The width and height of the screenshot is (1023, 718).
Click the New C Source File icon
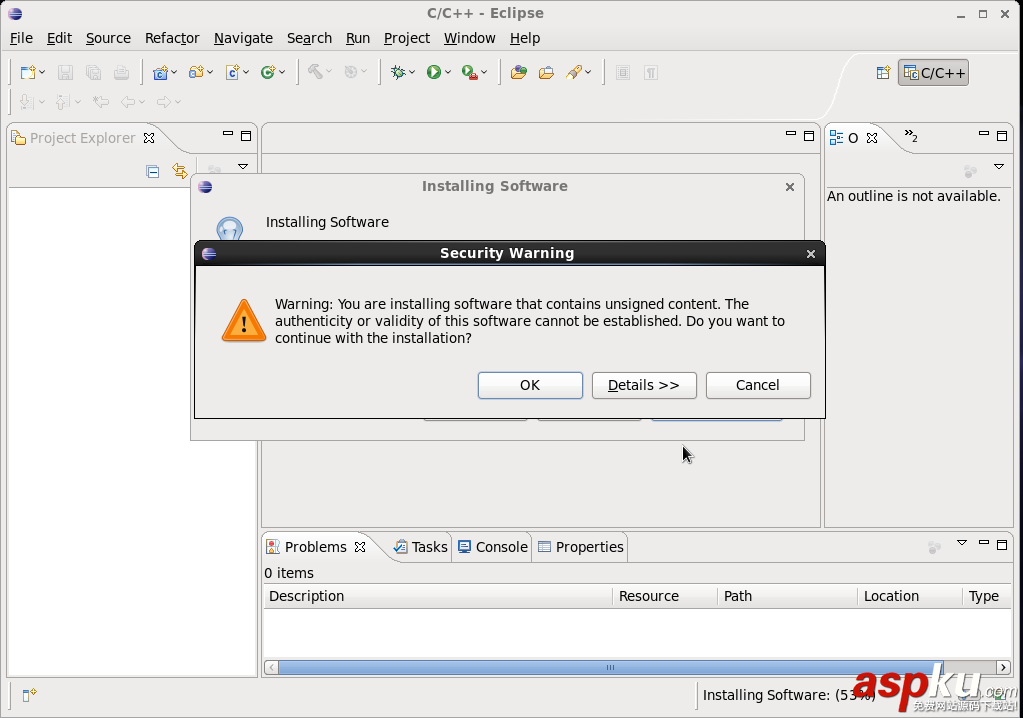click(x=232, y=72)
